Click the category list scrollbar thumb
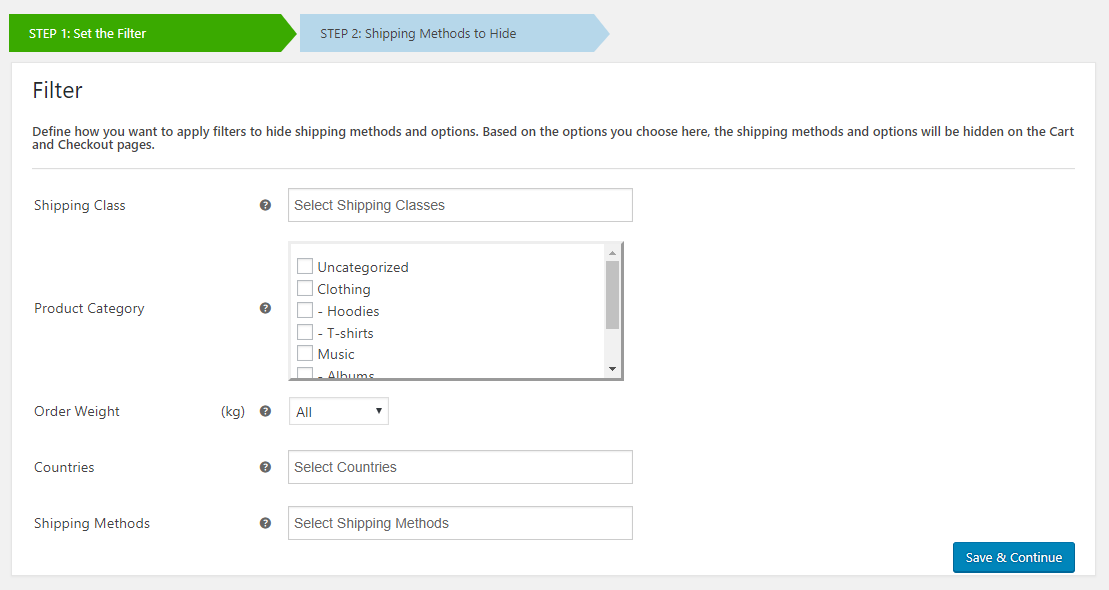The image size is (1109, 590). coord(612,295)
